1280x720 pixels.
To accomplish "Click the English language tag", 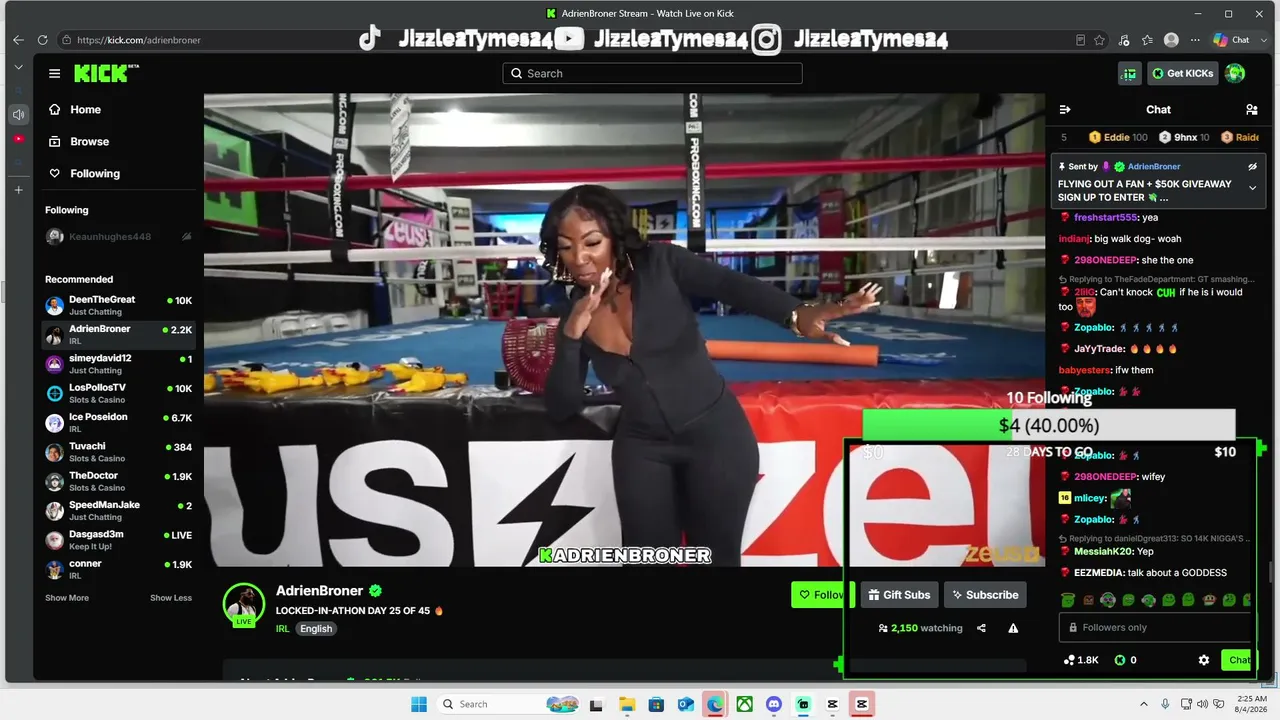I will (x=316, y=629).
